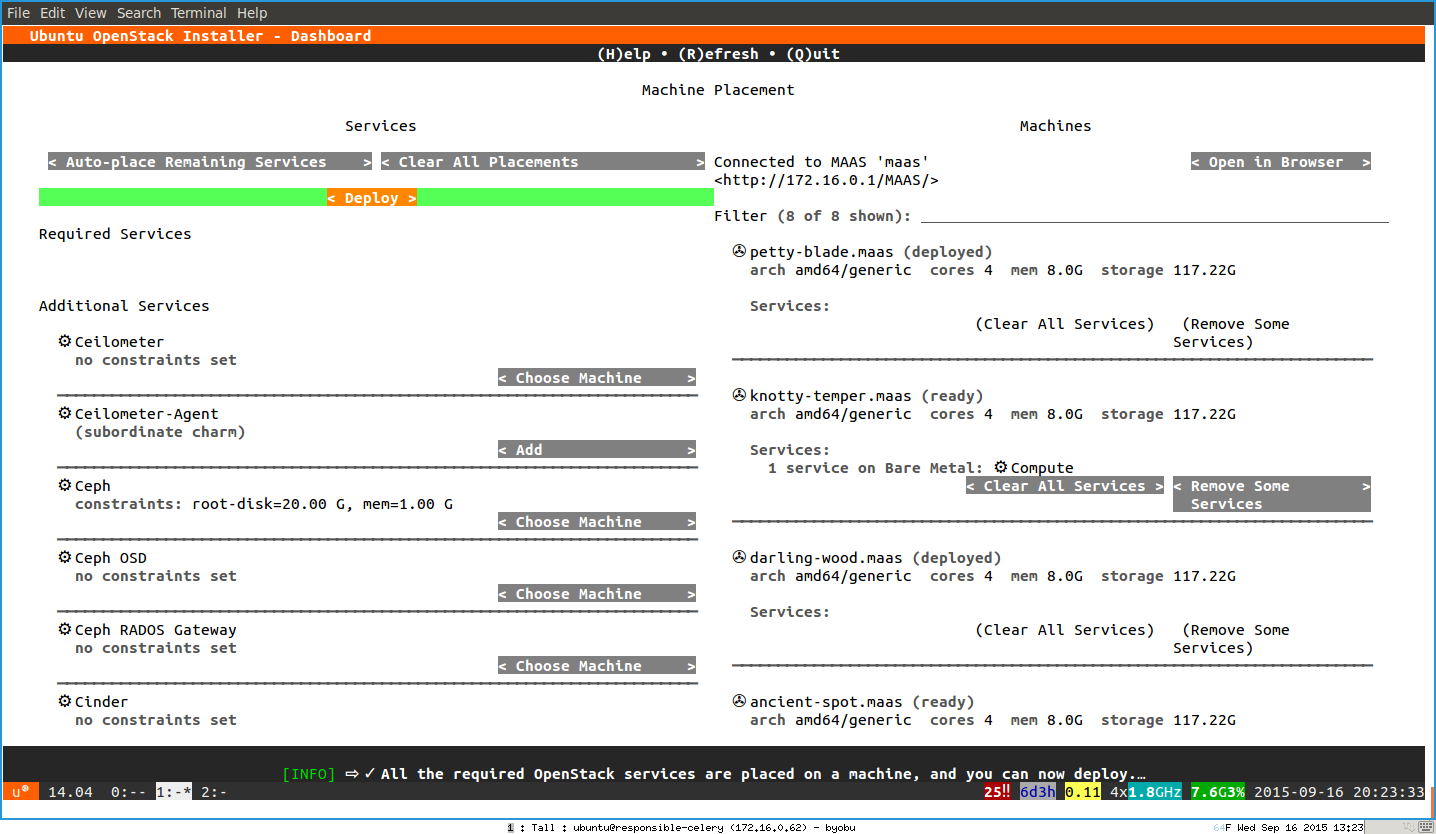The width and height of the screenshot is (1436, 834).
Task: Click the knotty-temper.maas machine name
Action: (x=831, y=396)
